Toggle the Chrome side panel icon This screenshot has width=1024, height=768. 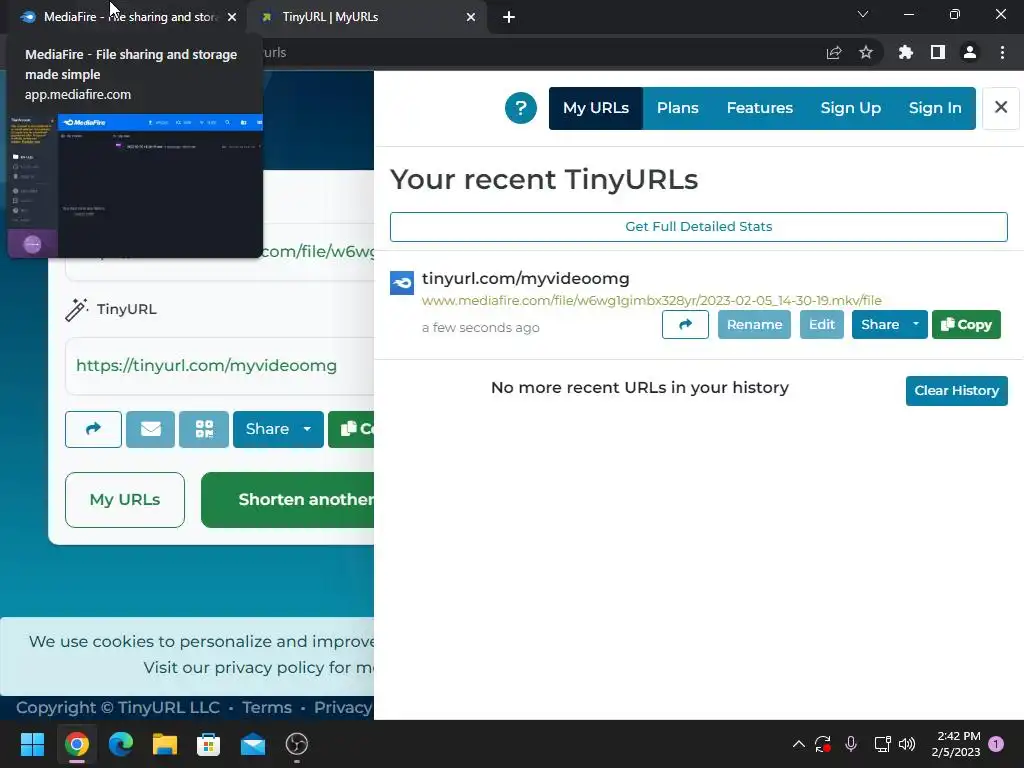point(938,53)
